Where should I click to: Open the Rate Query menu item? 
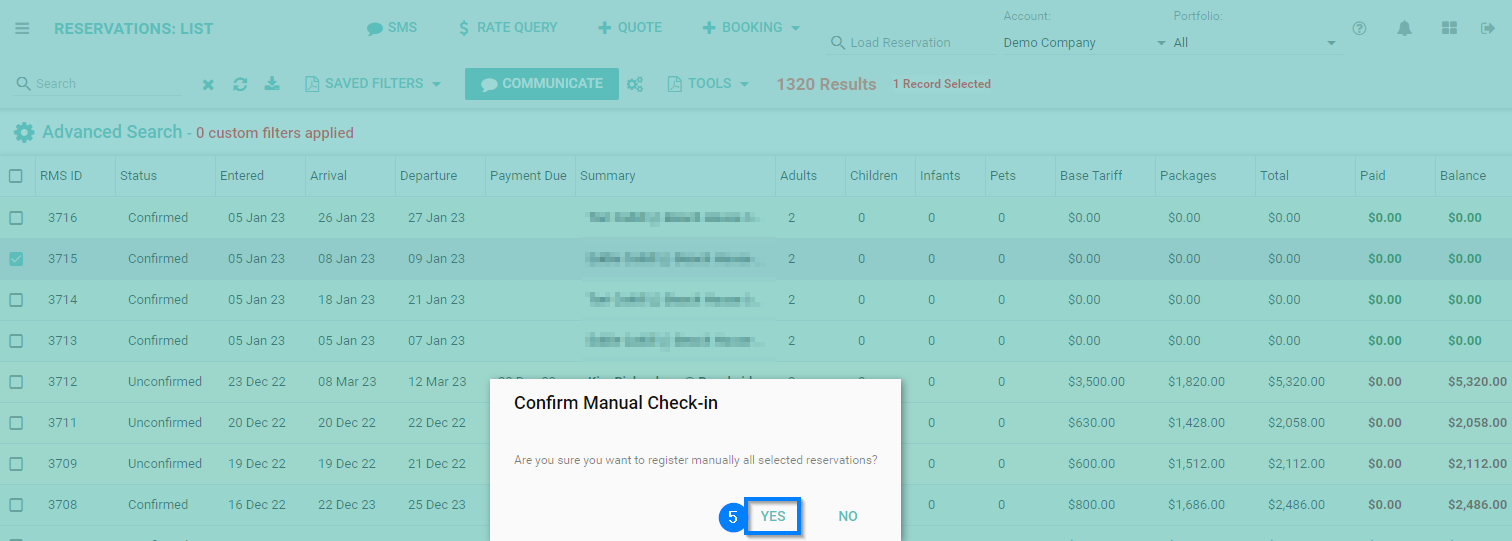click(507, 28)
